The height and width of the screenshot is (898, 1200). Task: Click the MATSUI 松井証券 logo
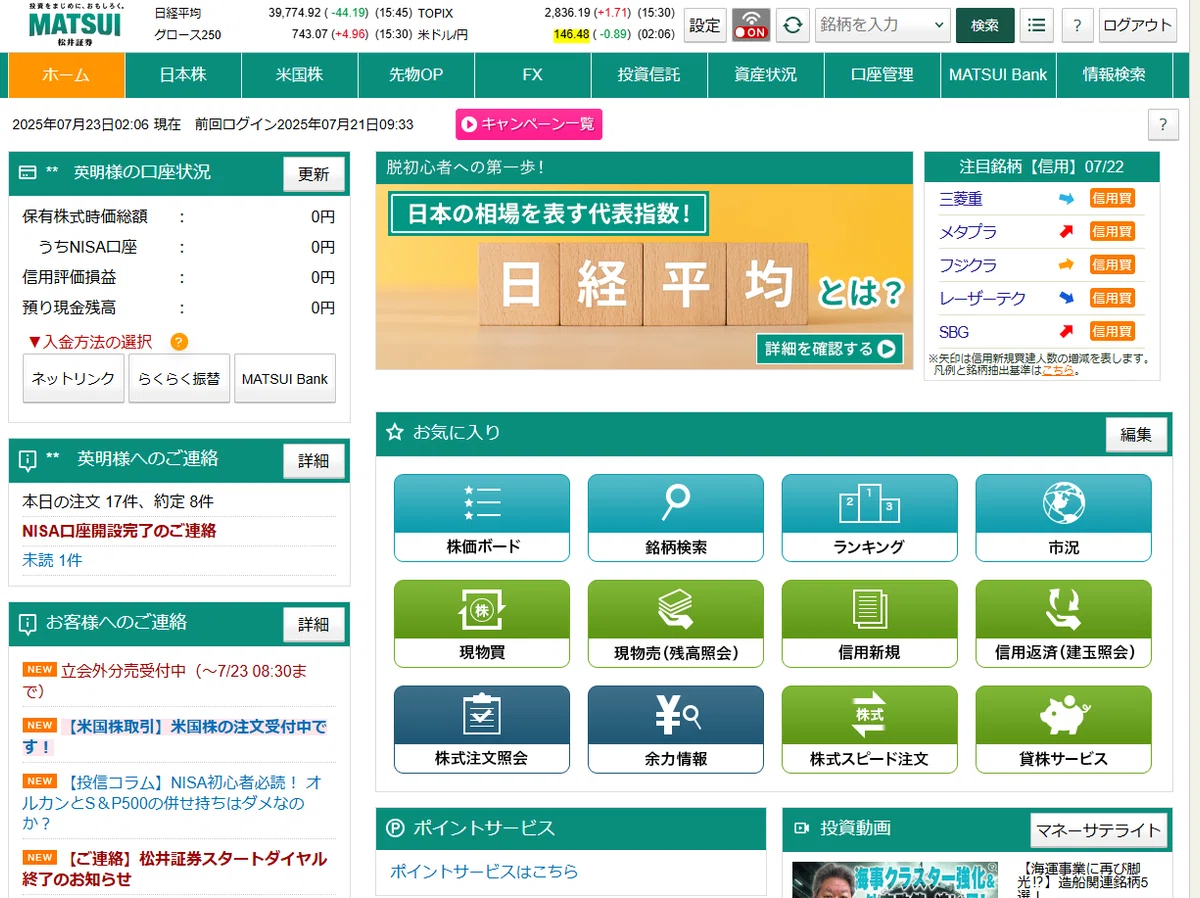pos(75,25)
